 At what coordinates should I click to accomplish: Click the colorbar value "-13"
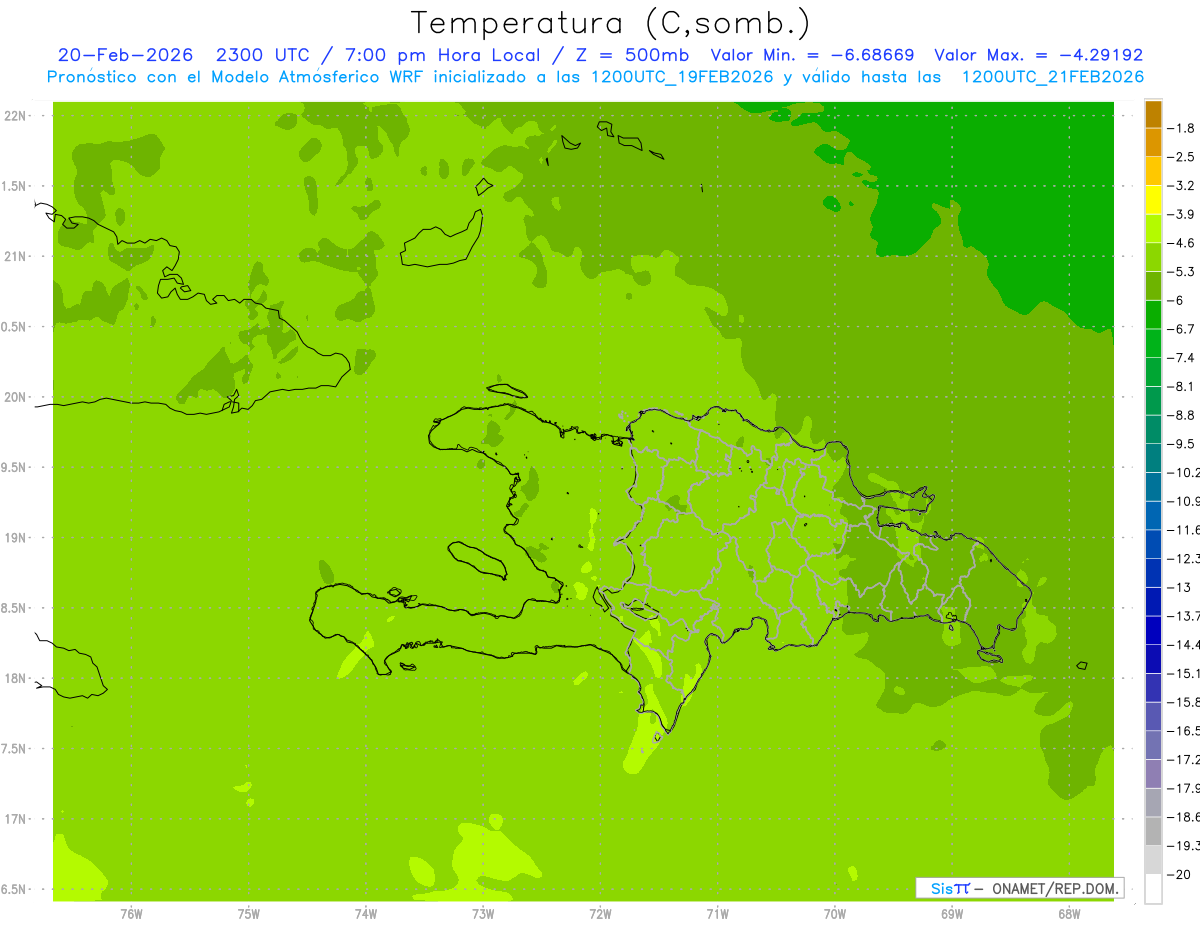coord(1180,587)
